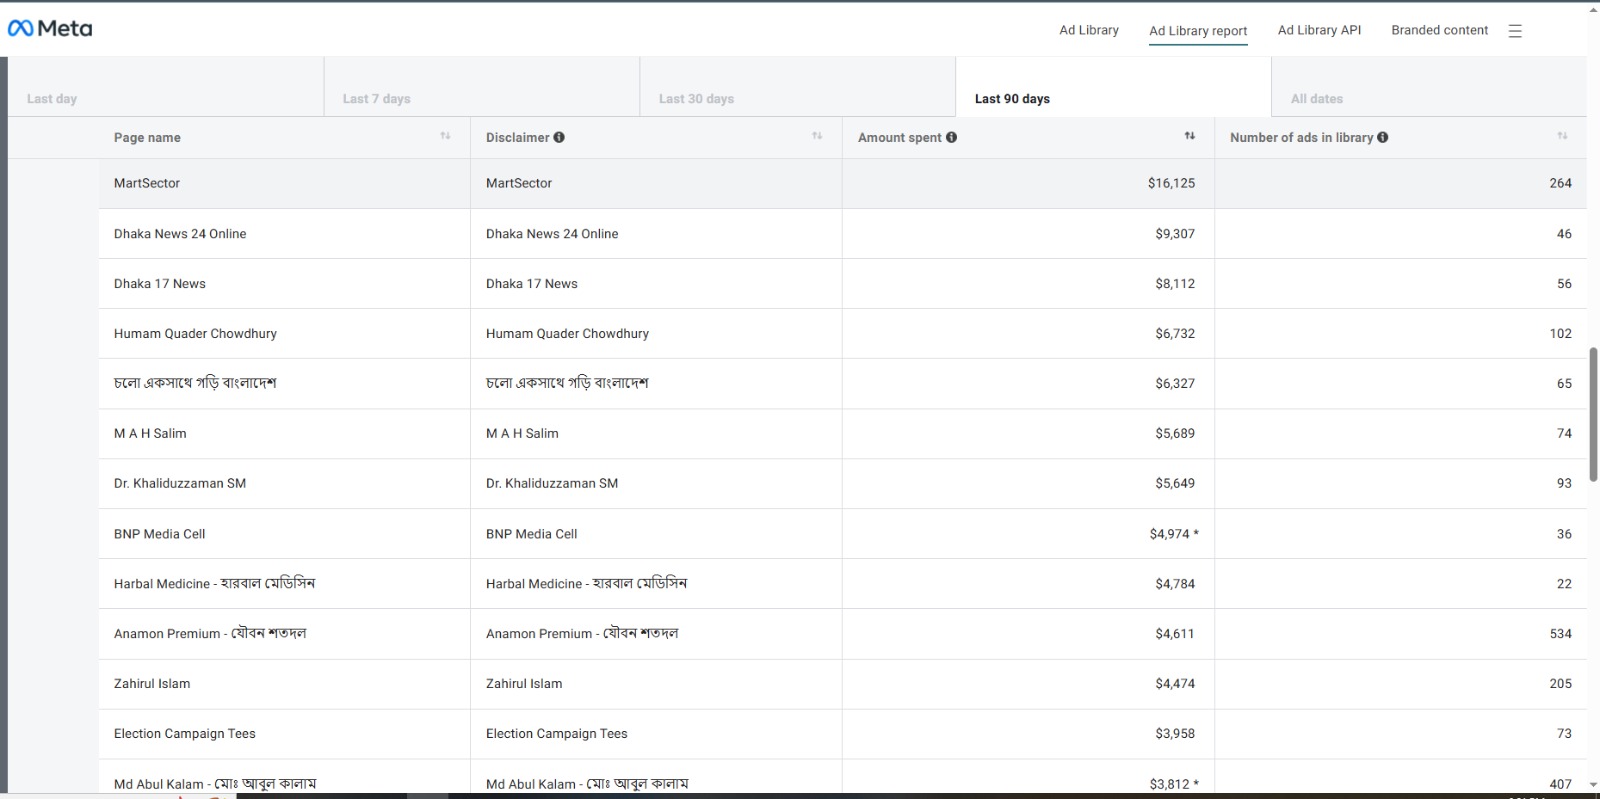The width and height of the screenshot is (1600, 799).
Task: Open Ad Library report tab
Action: coord(1198,31)
